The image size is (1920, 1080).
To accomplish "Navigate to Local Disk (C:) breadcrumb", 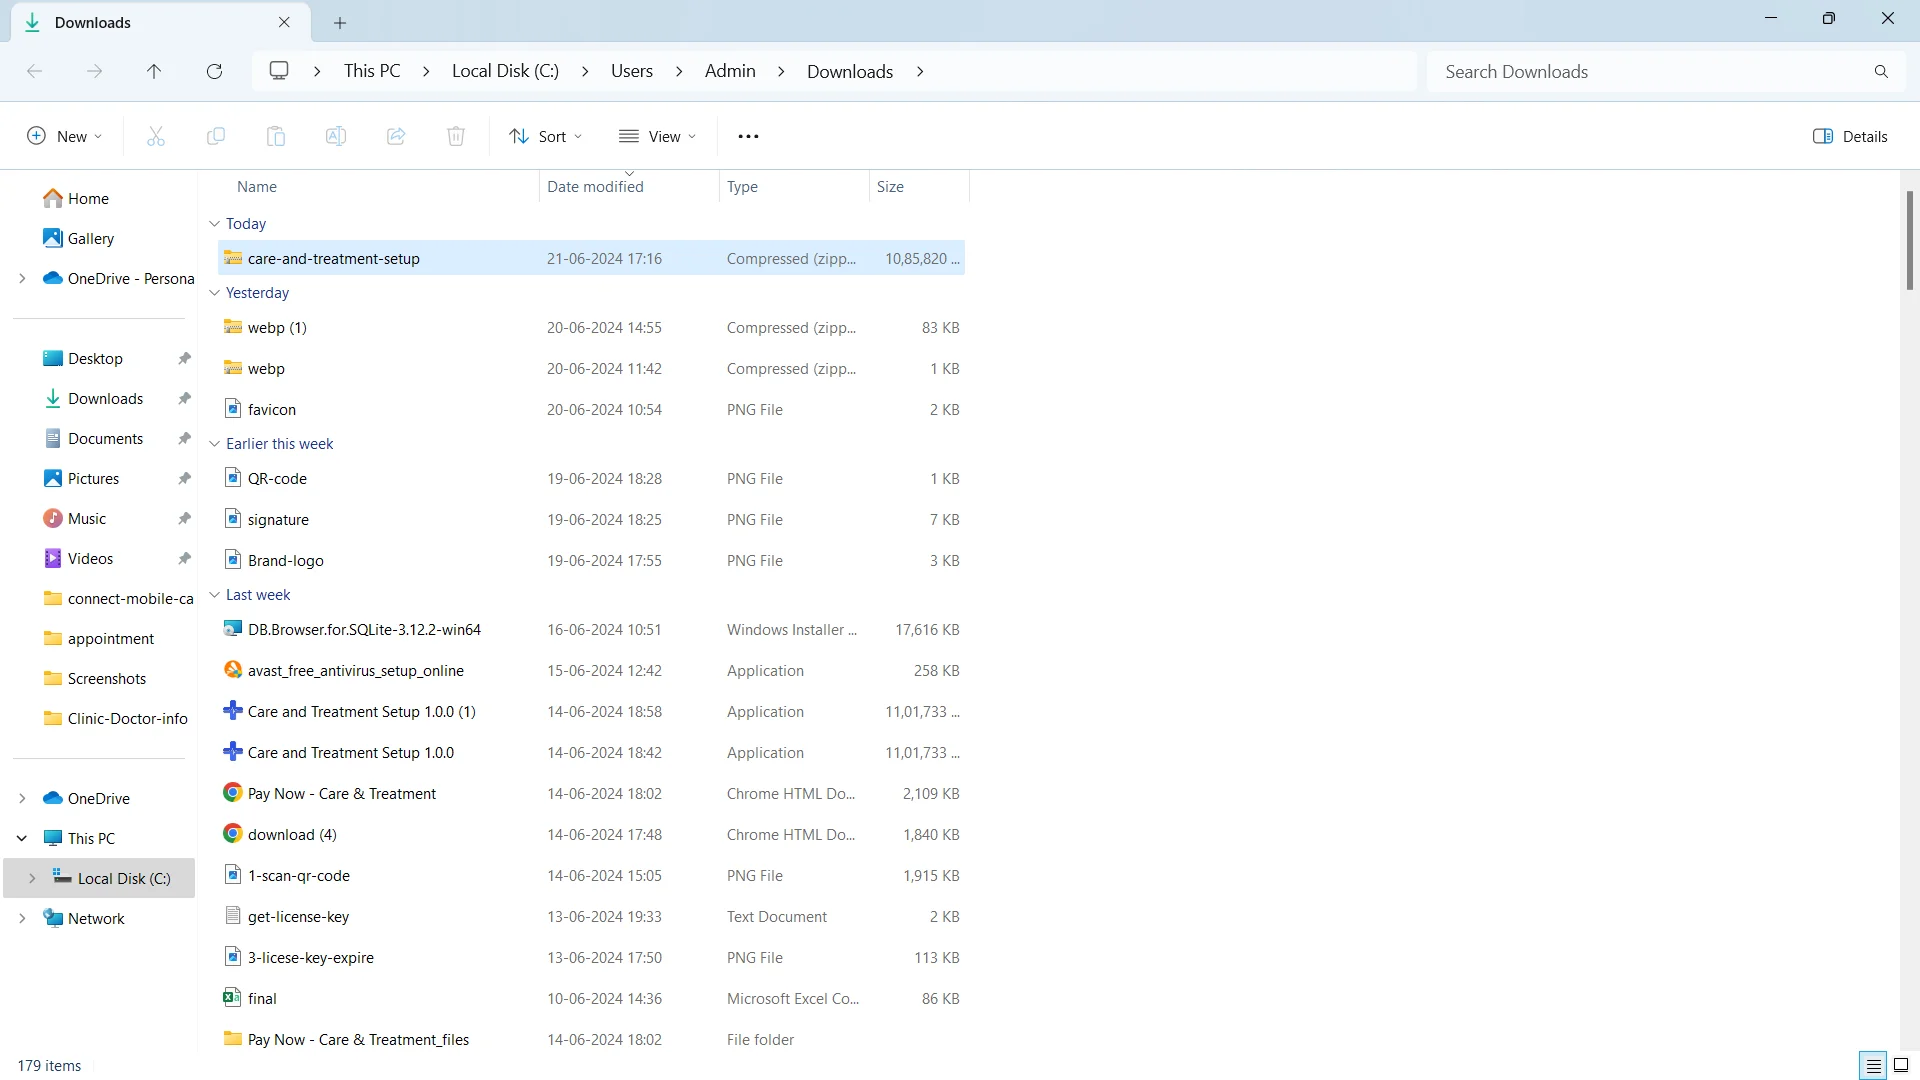I will [505, 71].
